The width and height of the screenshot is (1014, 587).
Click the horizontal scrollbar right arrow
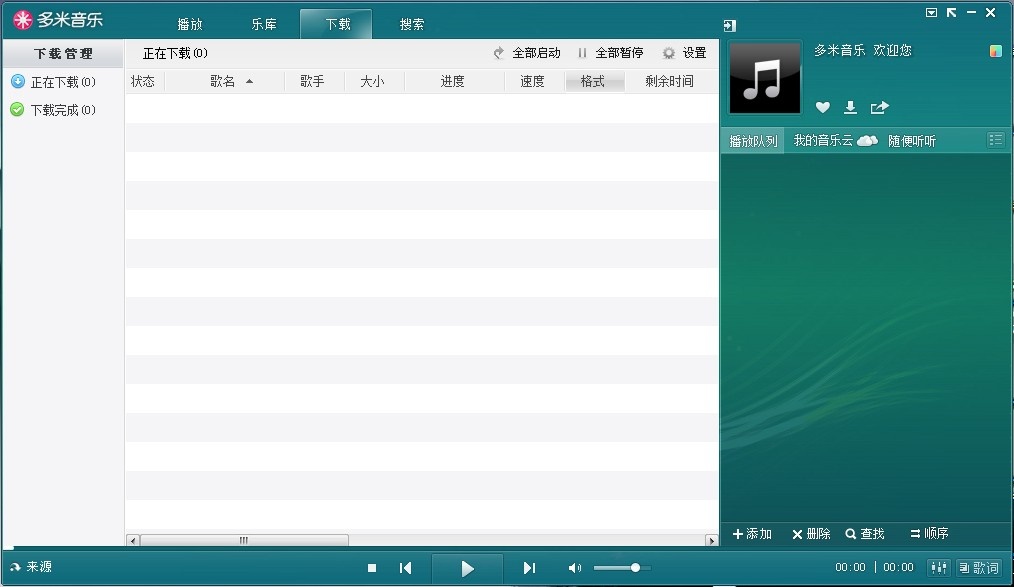711,540
